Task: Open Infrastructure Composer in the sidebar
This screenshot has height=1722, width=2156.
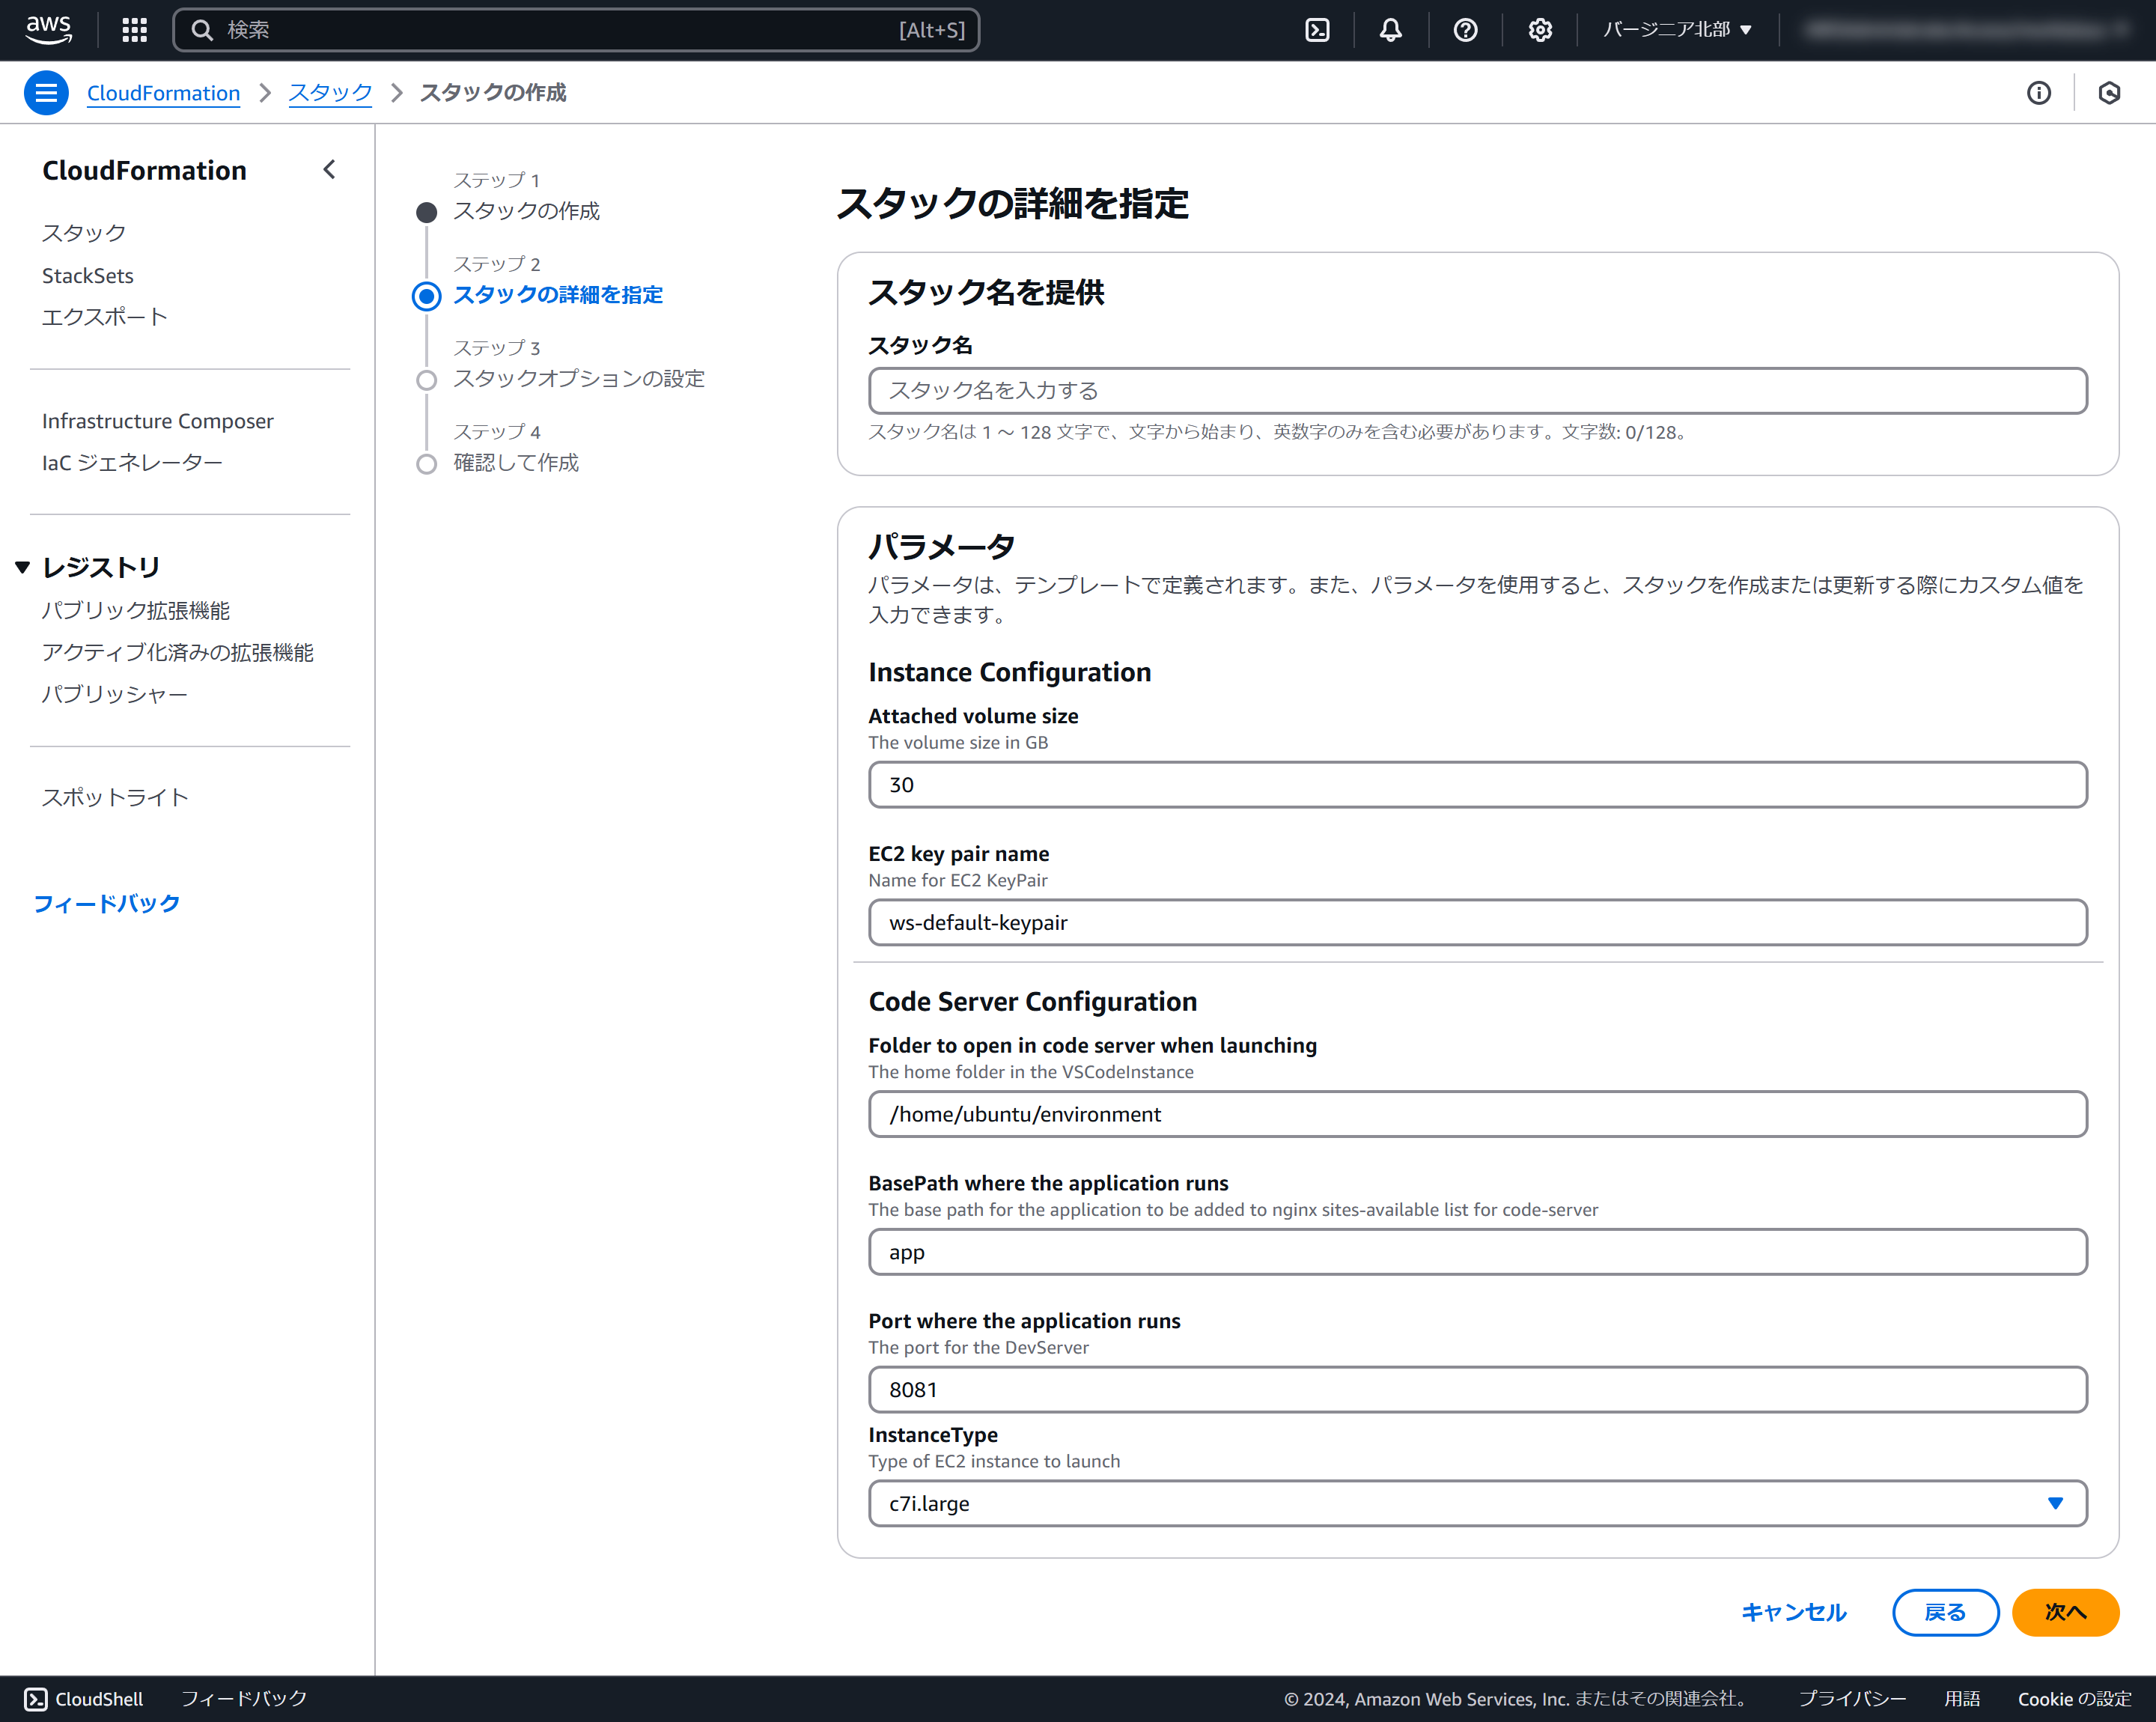Action: [x=157, y=421]
